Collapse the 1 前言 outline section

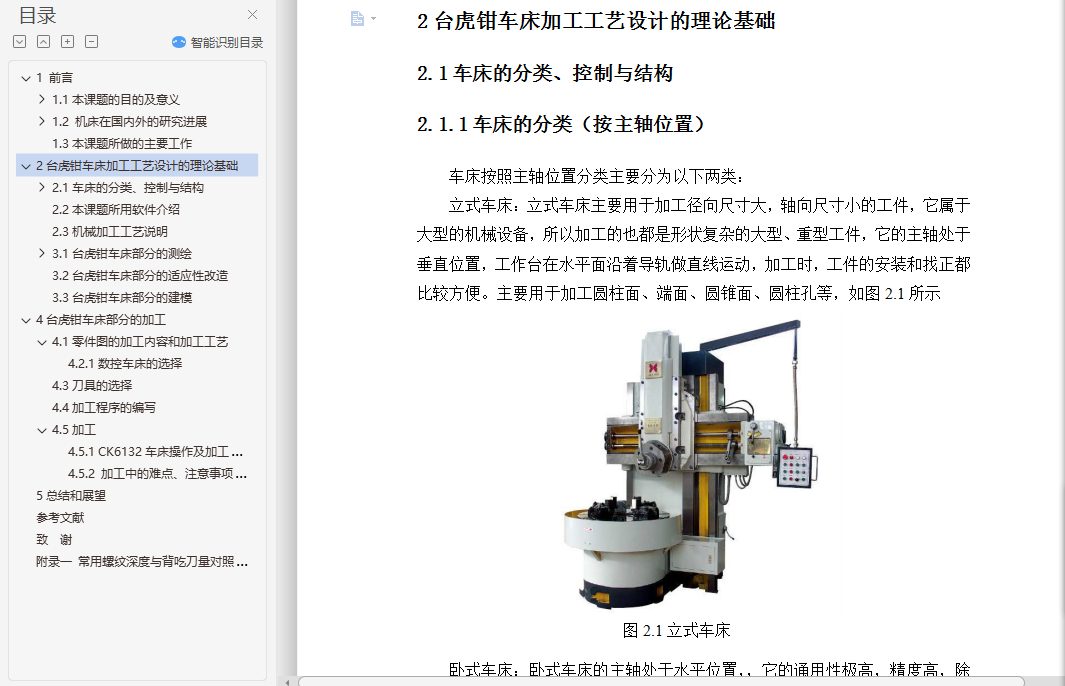click(26, 78)
